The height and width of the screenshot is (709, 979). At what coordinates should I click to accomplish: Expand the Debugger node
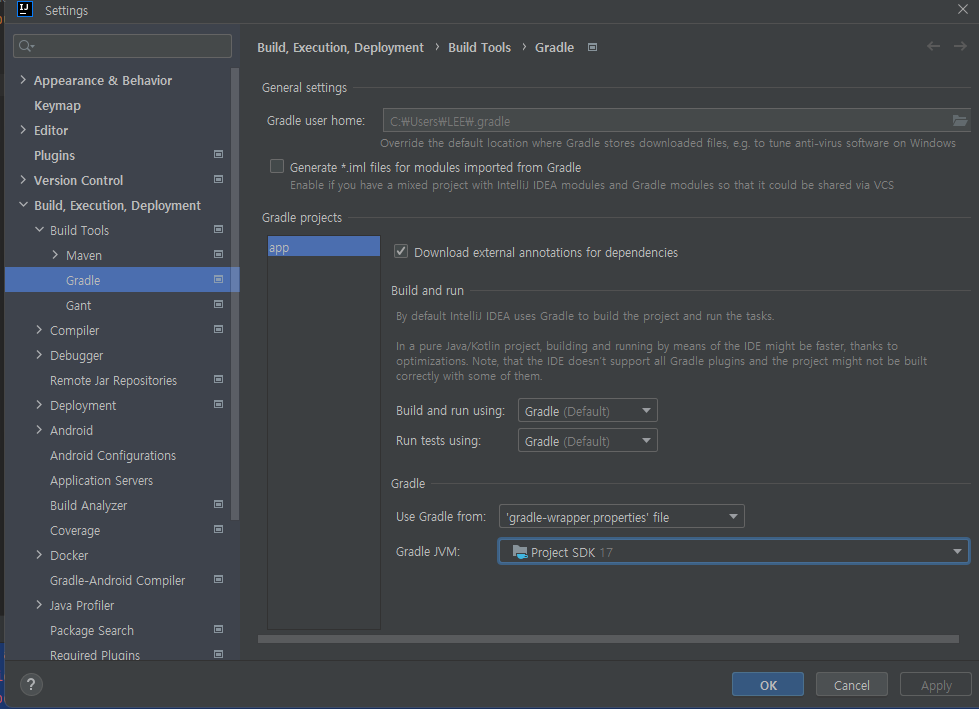[39, 354]
